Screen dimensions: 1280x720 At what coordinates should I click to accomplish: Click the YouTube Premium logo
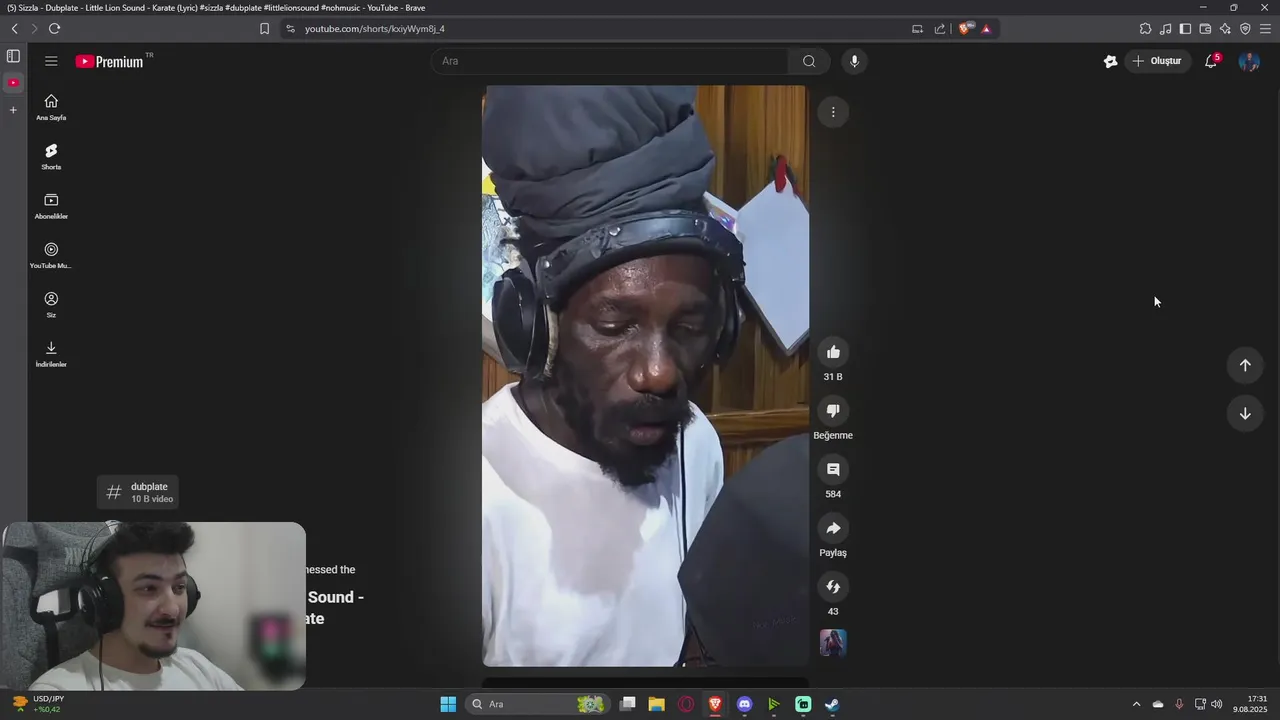pyautogui.click(x=110, y=61)
